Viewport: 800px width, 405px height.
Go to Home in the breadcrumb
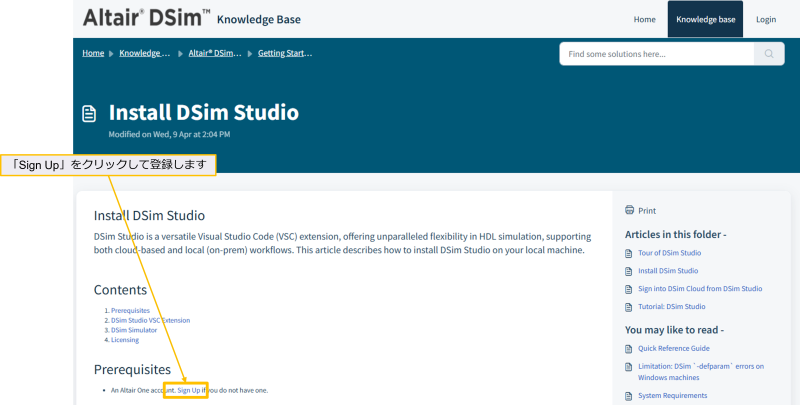(93, 53)
